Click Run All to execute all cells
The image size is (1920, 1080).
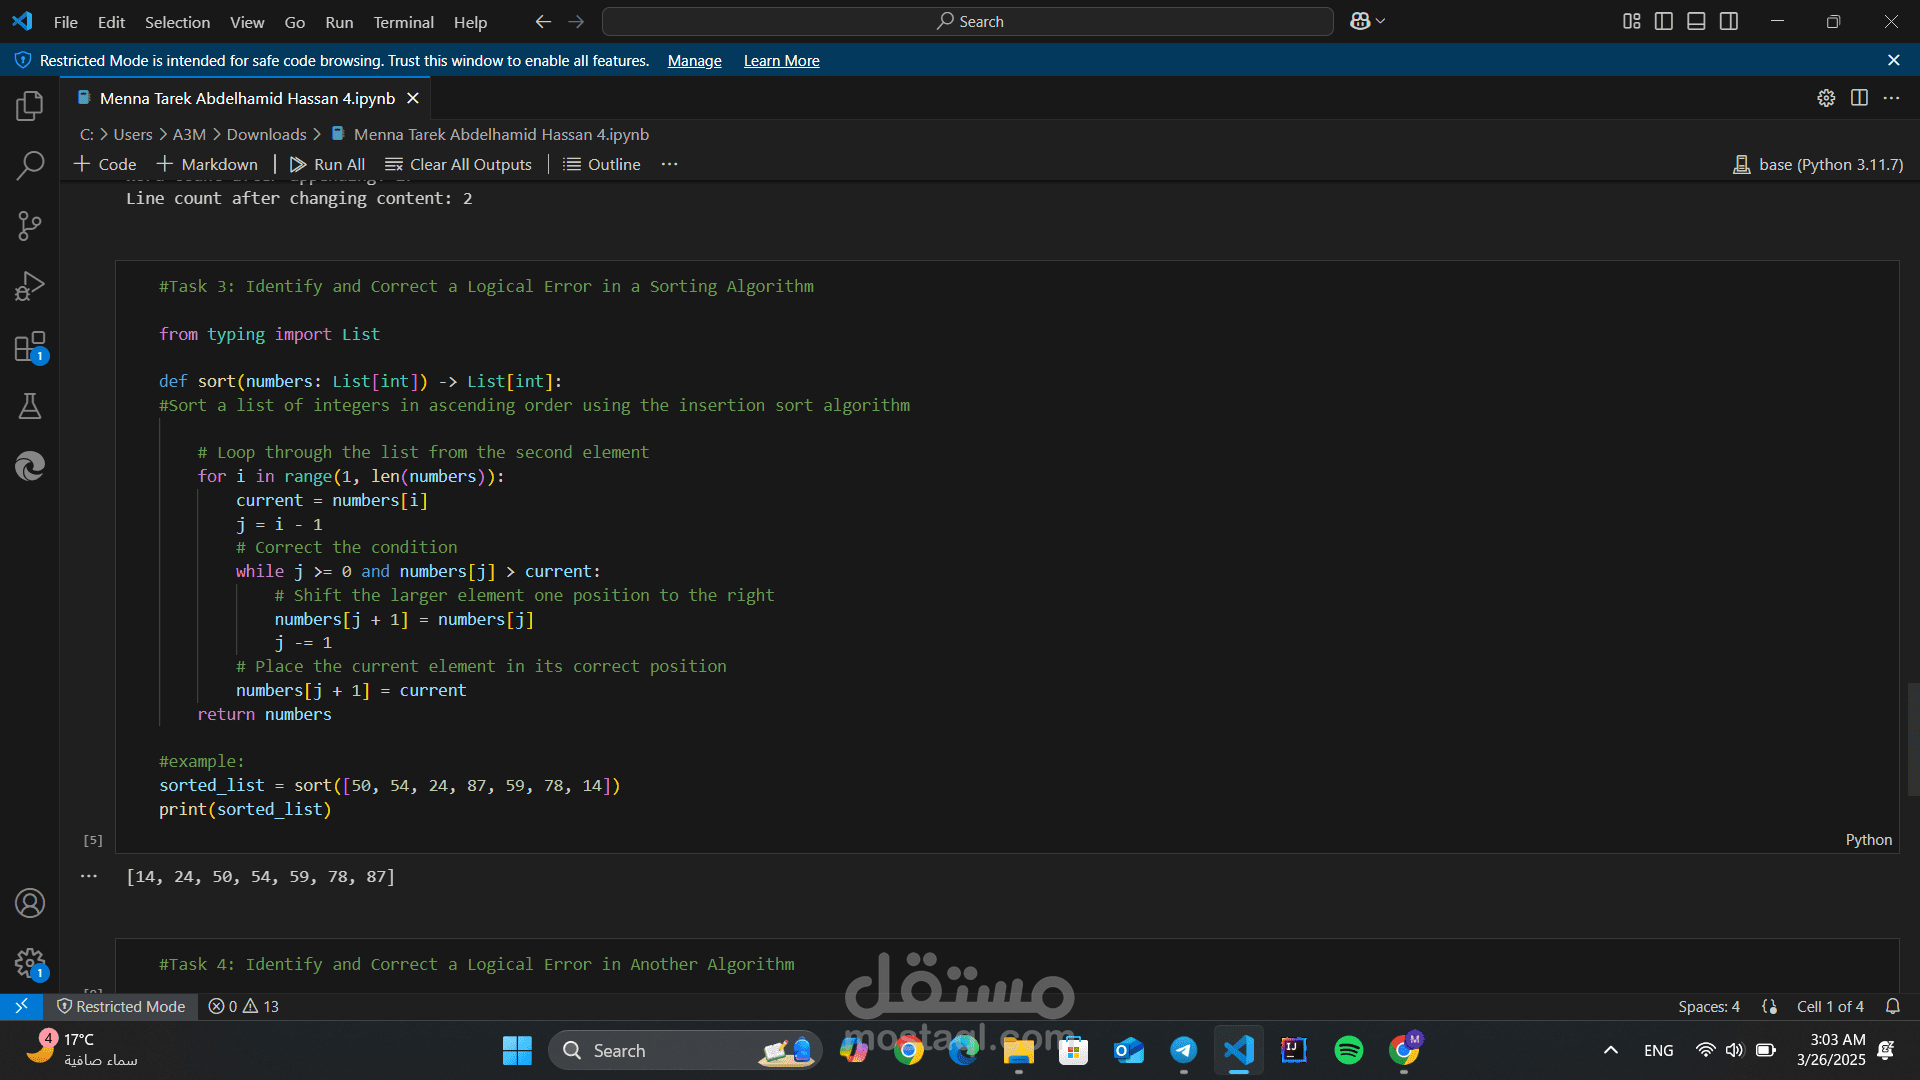[327, 164]
